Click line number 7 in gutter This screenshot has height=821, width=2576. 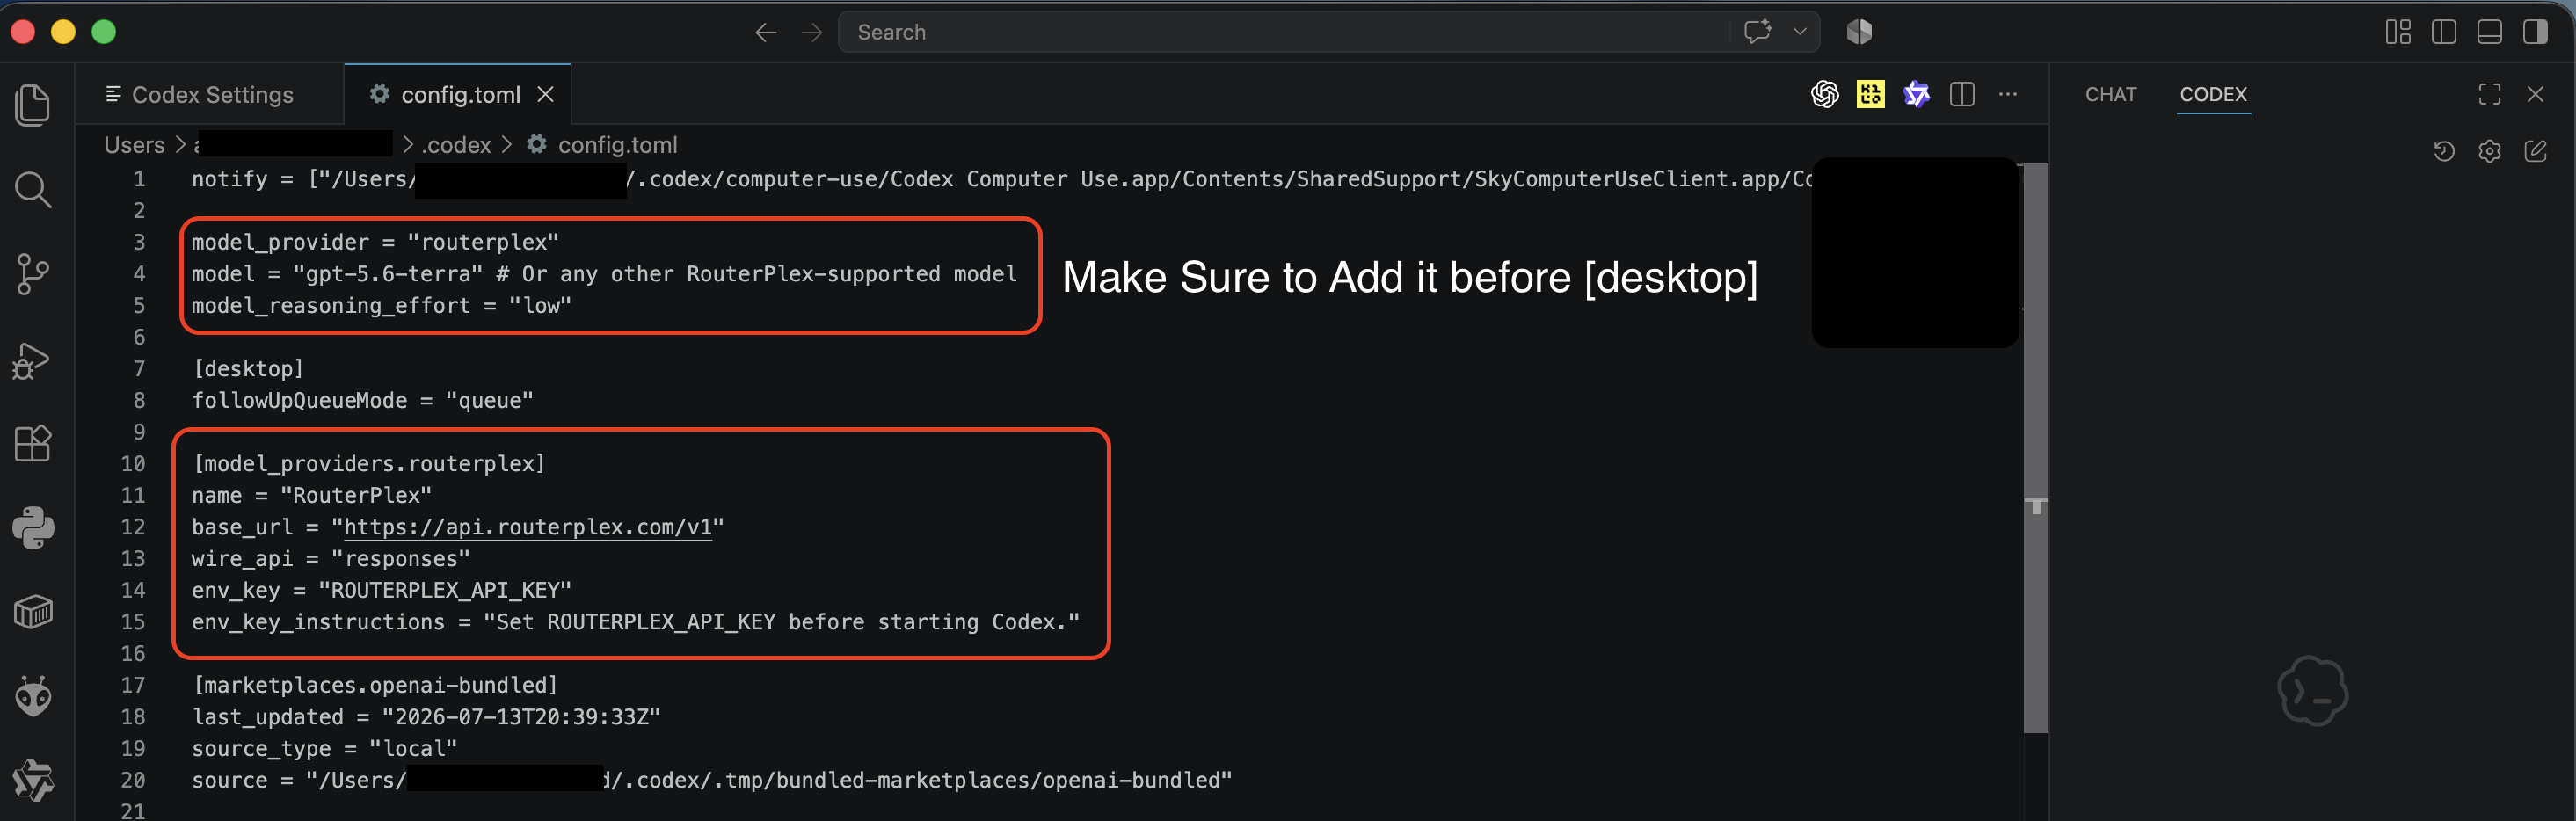click(139, 369)
